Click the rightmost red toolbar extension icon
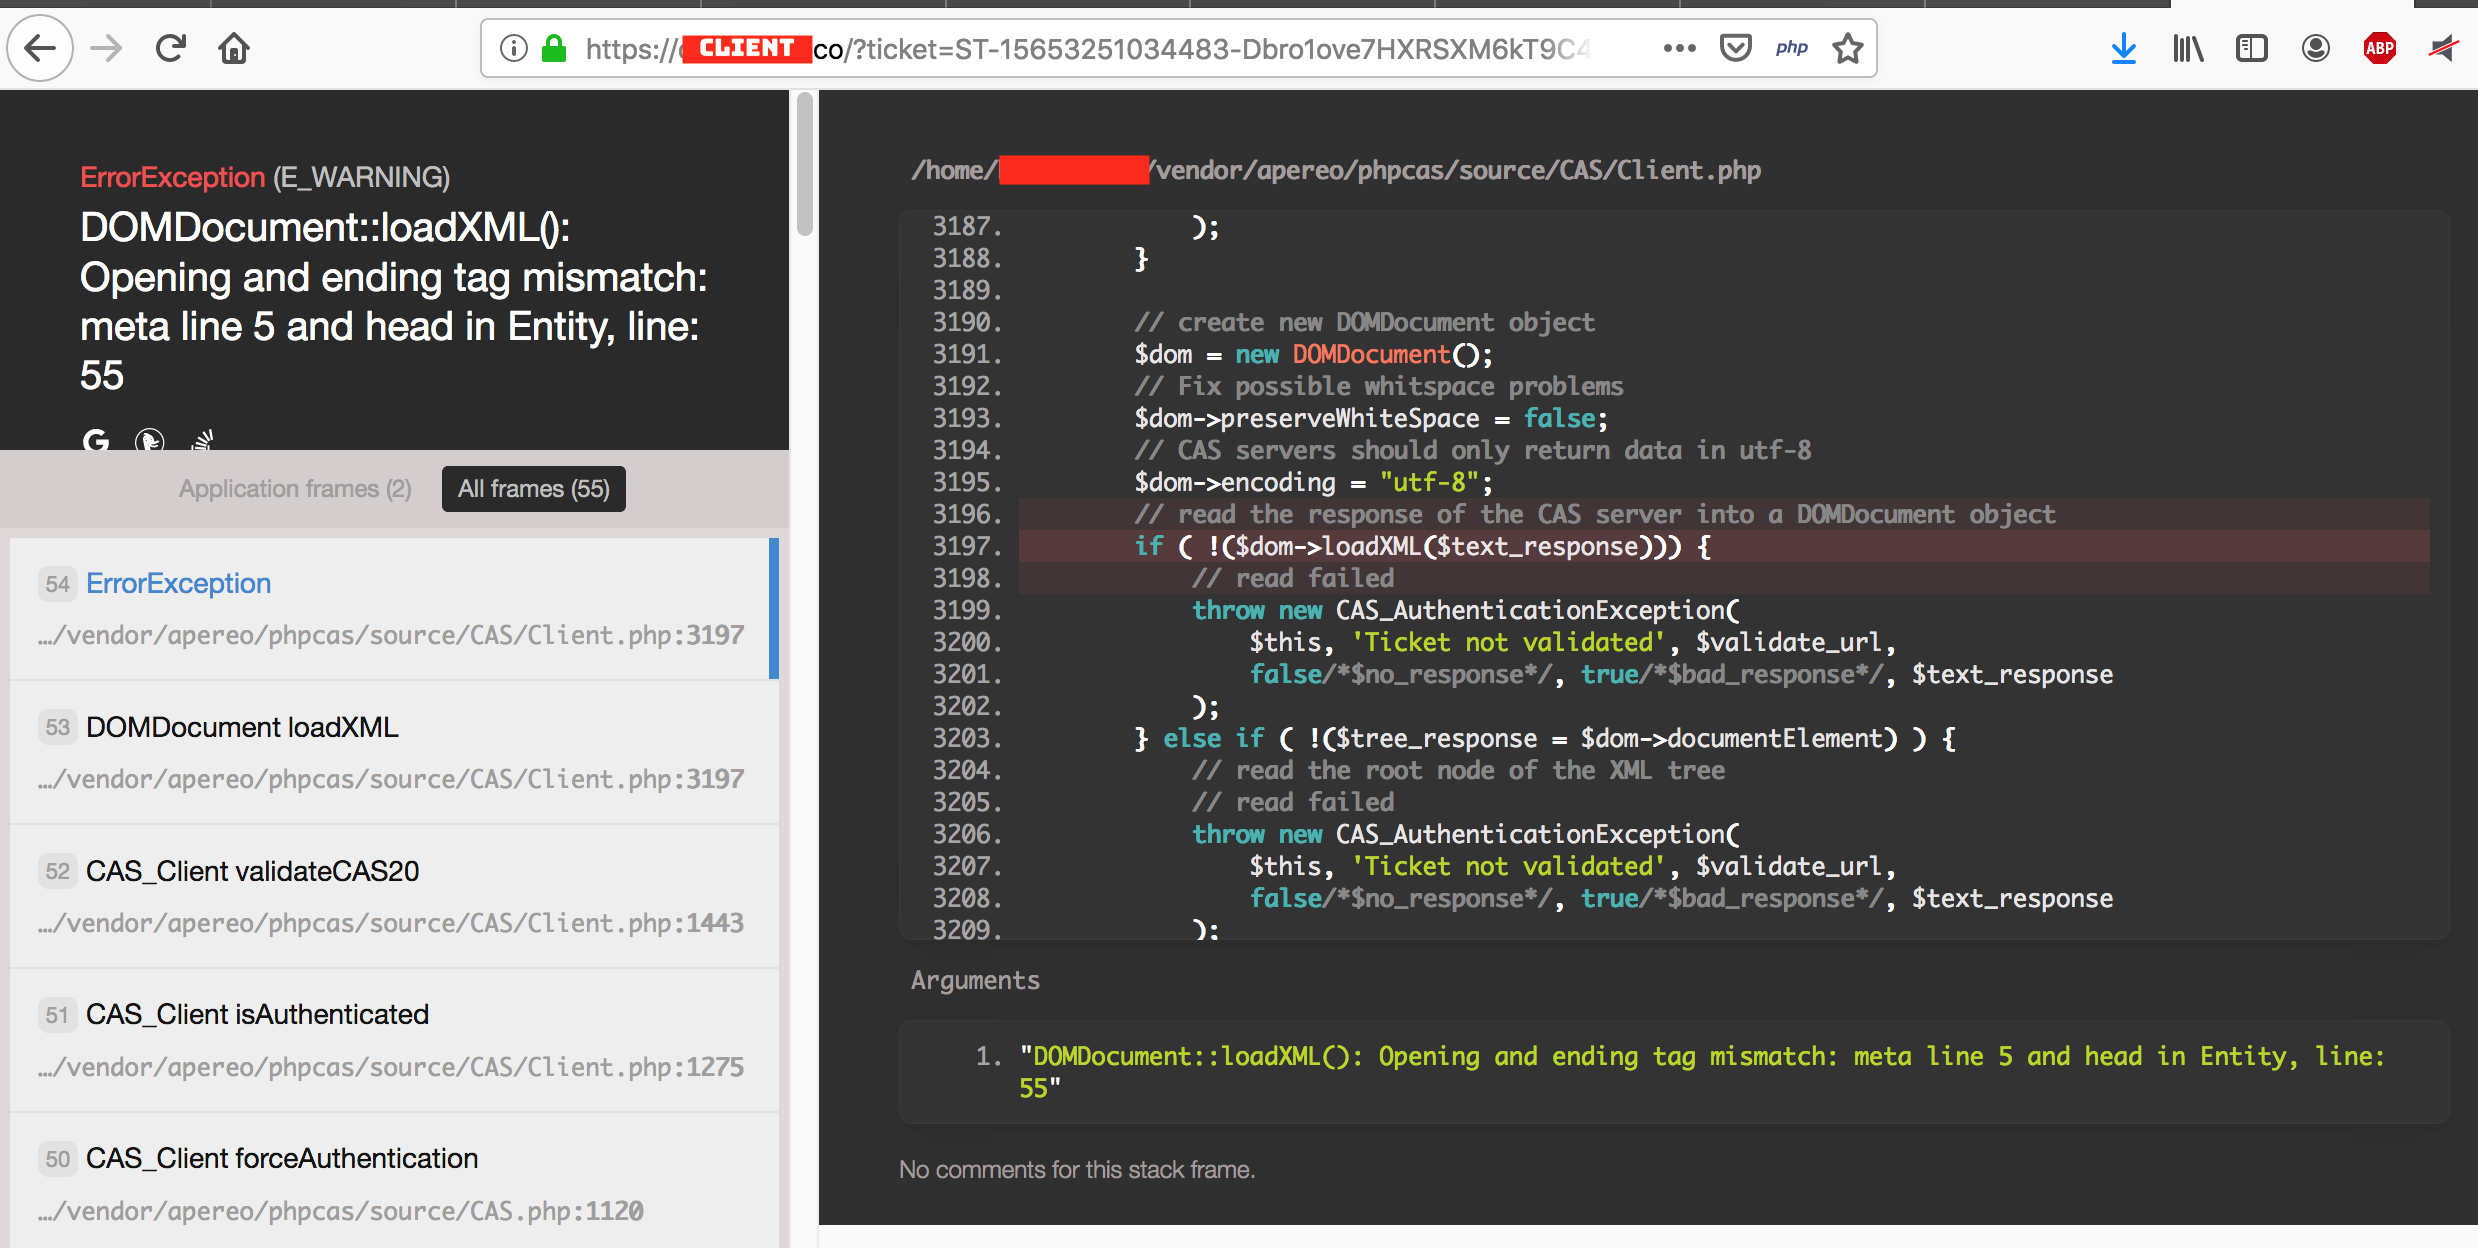 pyautogui.click(x=2443, y=48)
